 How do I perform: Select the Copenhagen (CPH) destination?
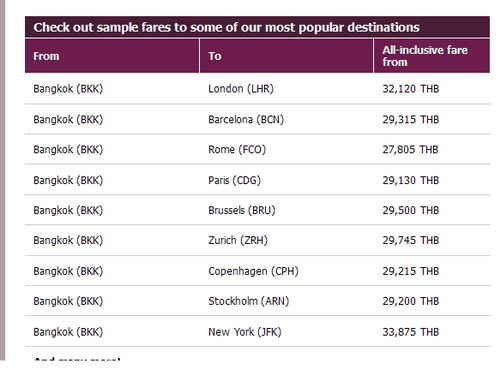[253, 271]
